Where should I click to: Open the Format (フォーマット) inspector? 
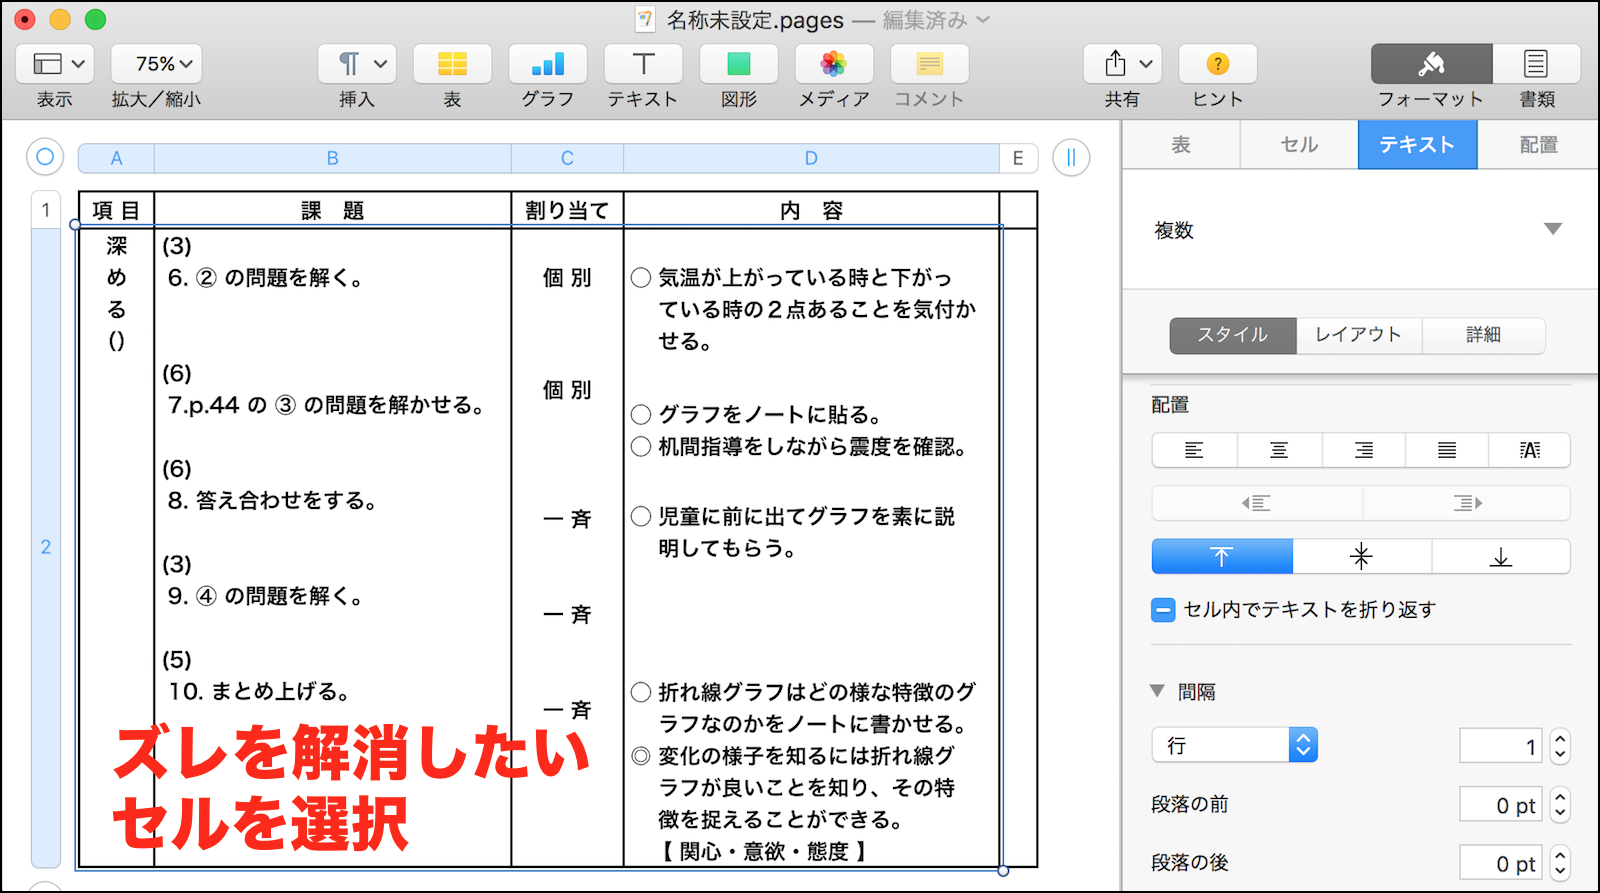pos(1431,64)
